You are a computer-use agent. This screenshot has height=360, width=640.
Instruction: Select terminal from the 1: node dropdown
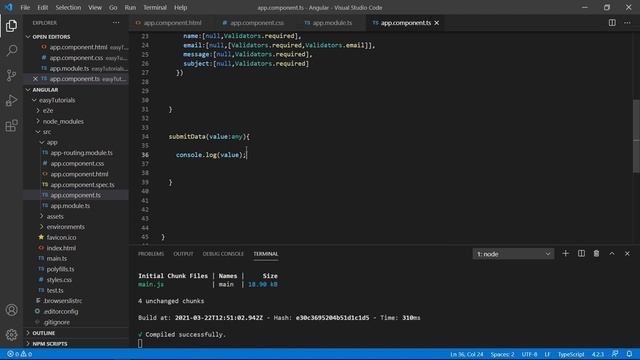[513, 254]
